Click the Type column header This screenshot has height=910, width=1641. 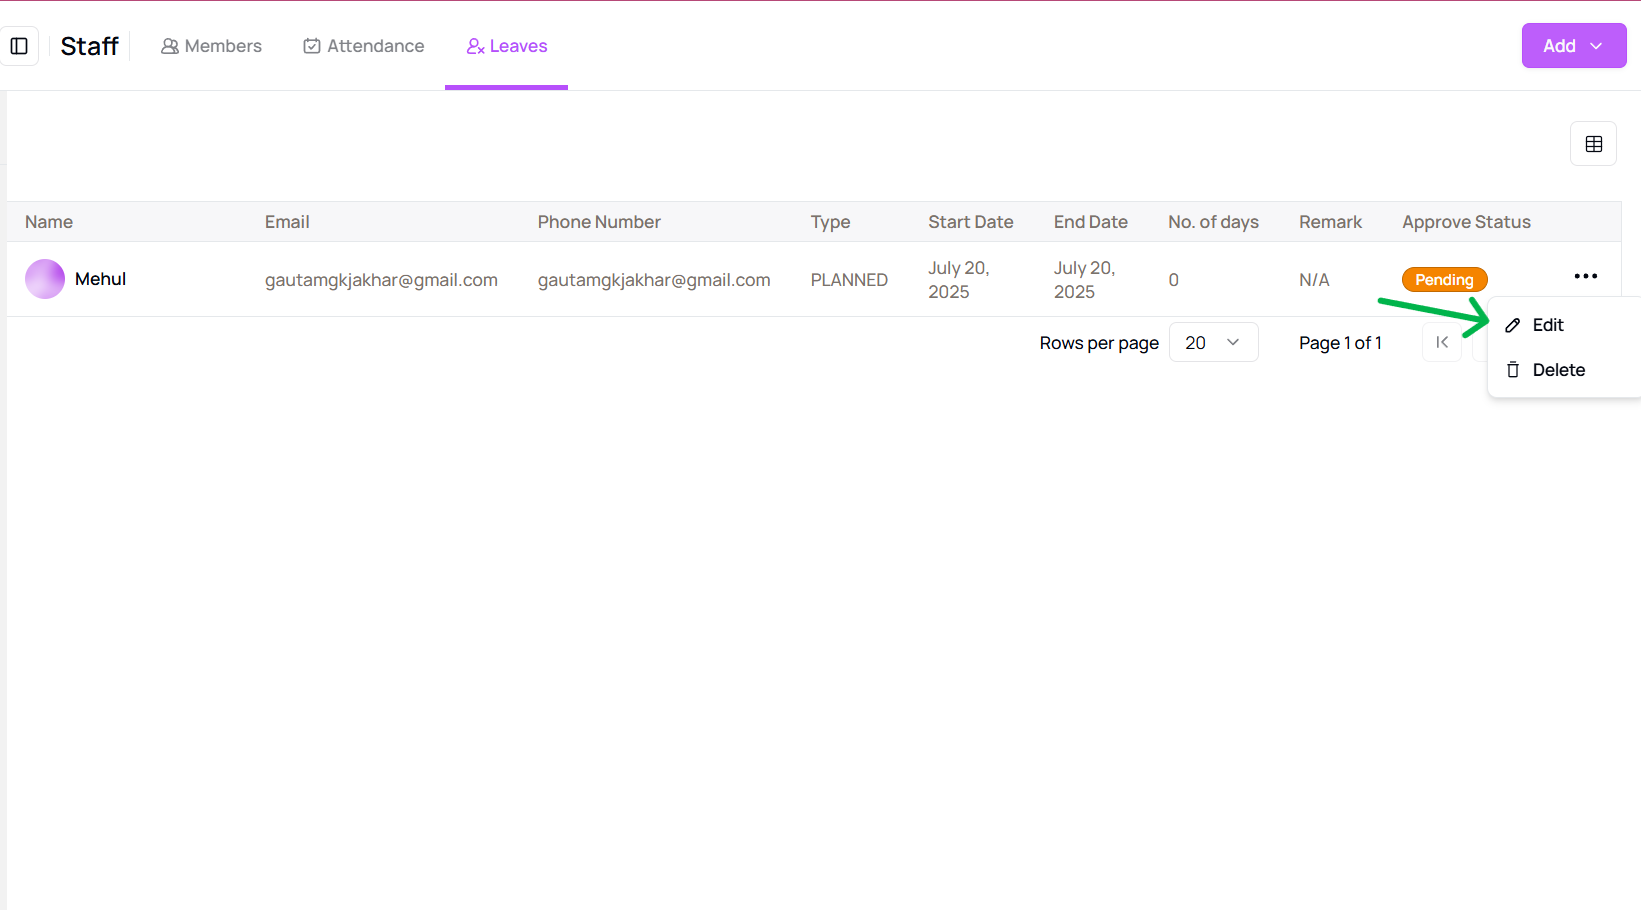click(x=830, y=222)
